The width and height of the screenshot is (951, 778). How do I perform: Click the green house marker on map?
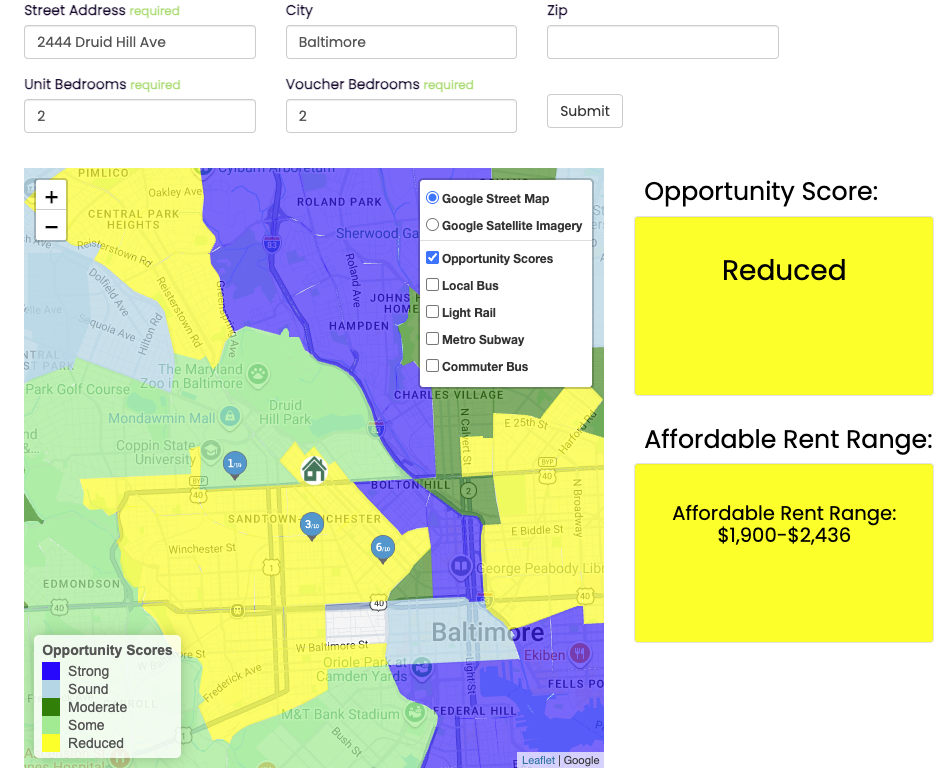click(x=314, y=468)
